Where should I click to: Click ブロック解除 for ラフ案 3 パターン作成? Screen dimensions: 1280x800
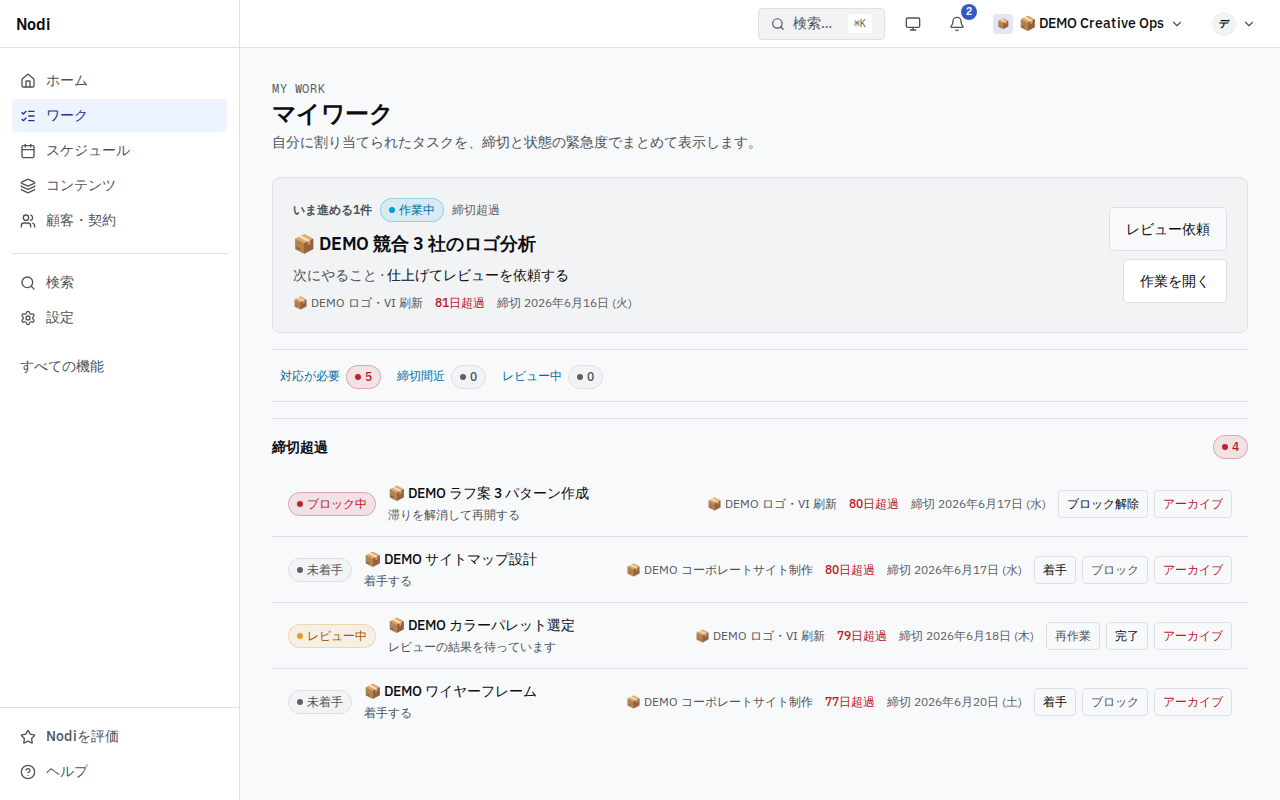tap(1103, 504)
